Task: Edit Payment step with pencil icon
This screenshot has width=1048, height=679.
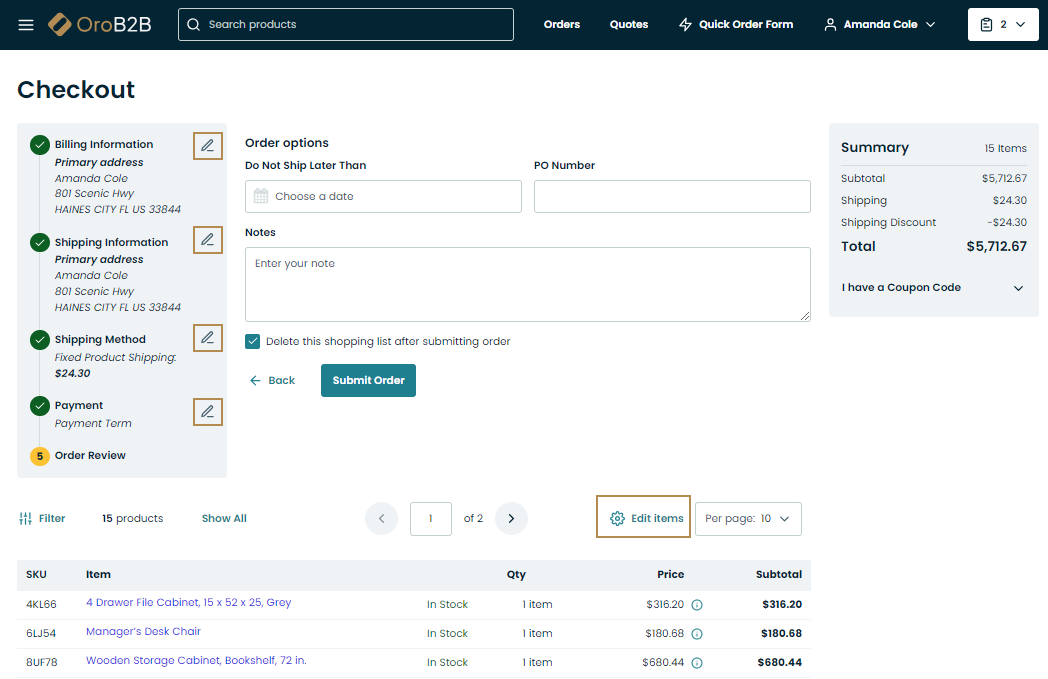Action: coord(207,412)
